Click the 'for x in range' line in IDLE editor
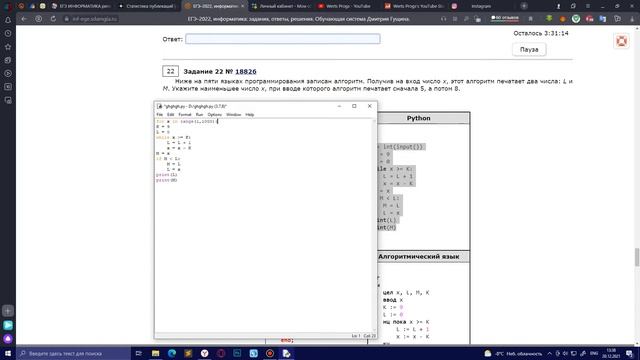 click(187, 121)
